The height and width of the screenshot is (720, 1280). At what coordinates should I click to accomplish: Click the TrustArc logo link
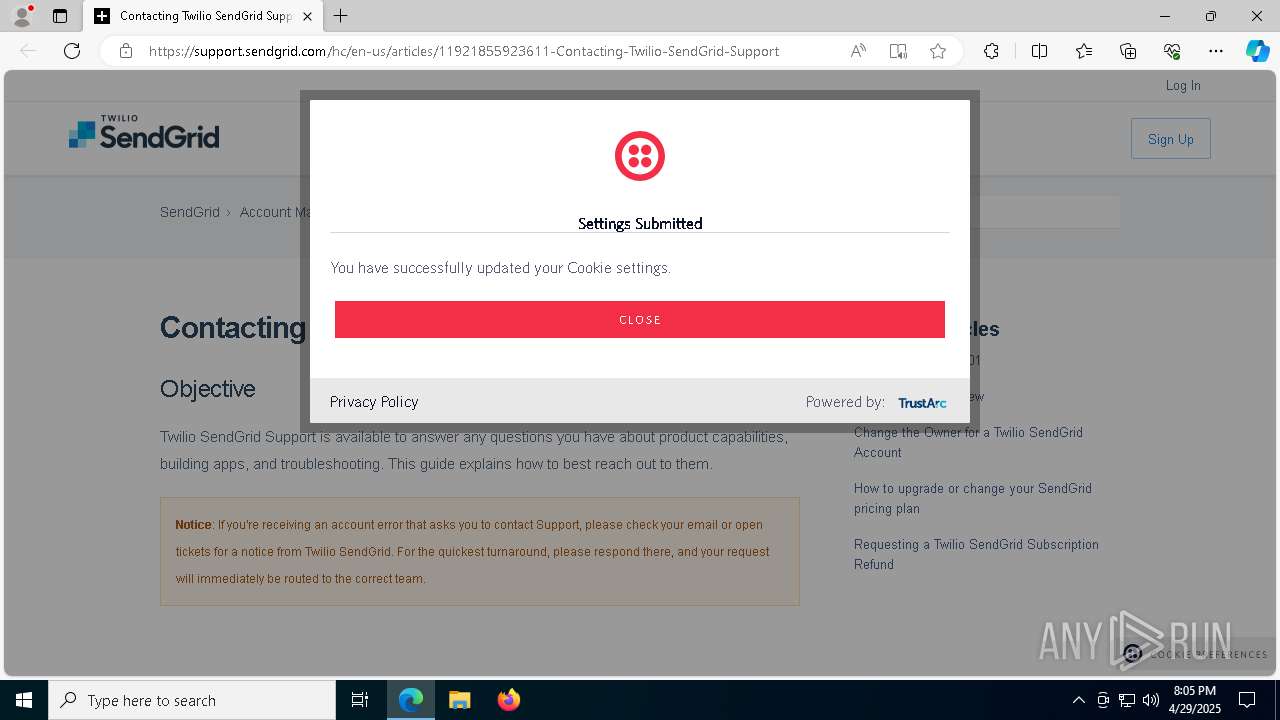(922, 402)
